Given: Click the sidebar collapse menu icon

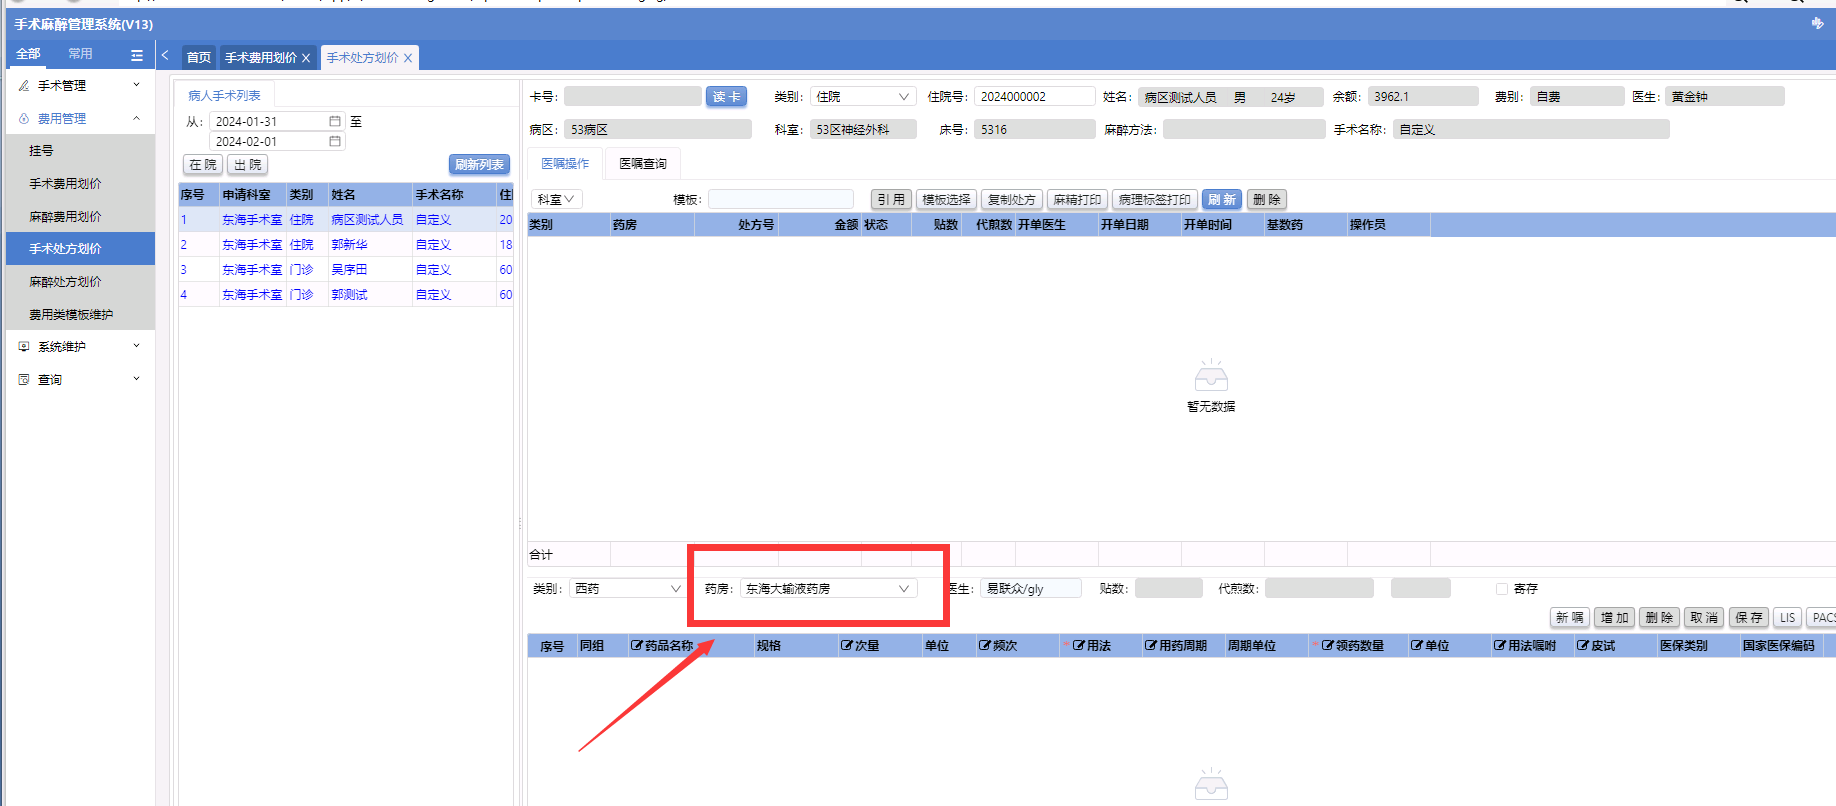Looking at the screenshot, I should tap(137, 55).
